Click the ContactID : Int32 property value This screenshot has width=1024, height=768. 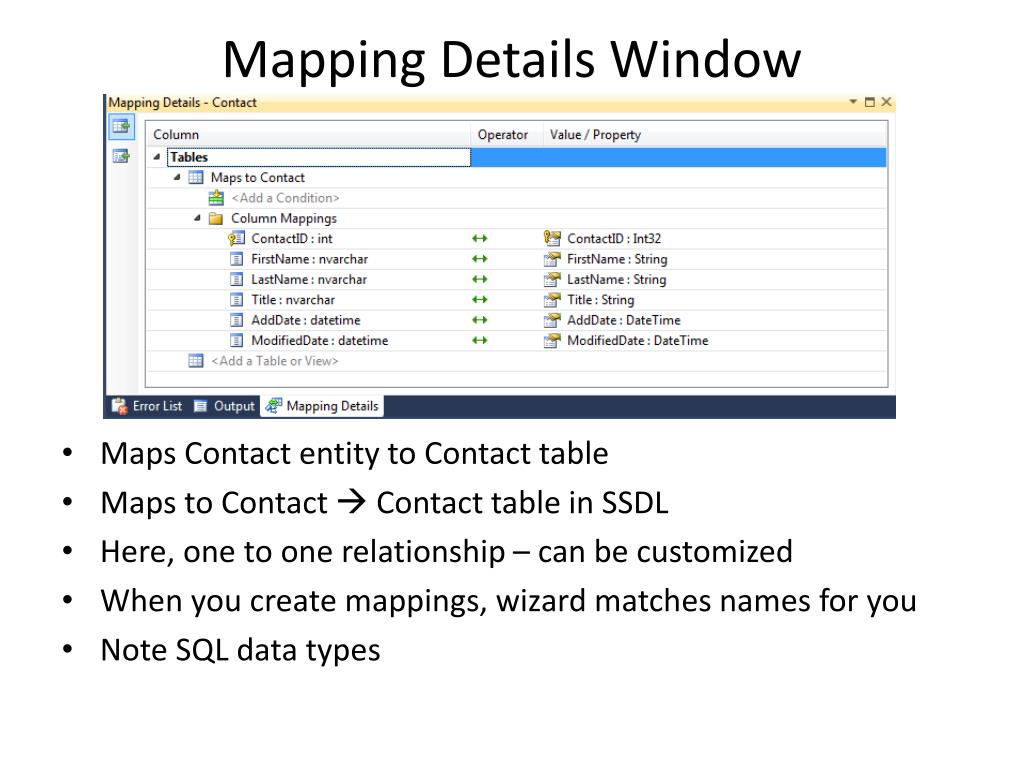click(614, 238)
